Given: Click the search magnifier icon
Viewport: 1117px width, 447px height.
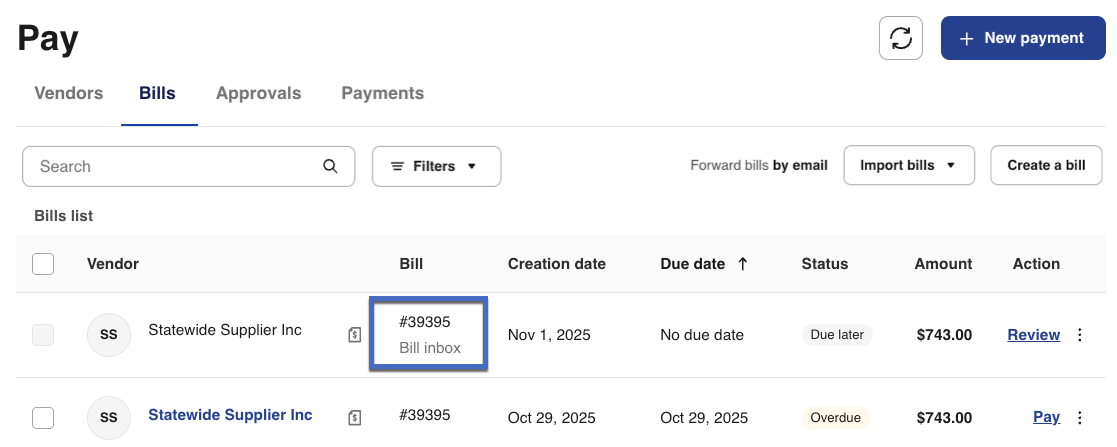Looking at the screenshot, I should point(331,166).
